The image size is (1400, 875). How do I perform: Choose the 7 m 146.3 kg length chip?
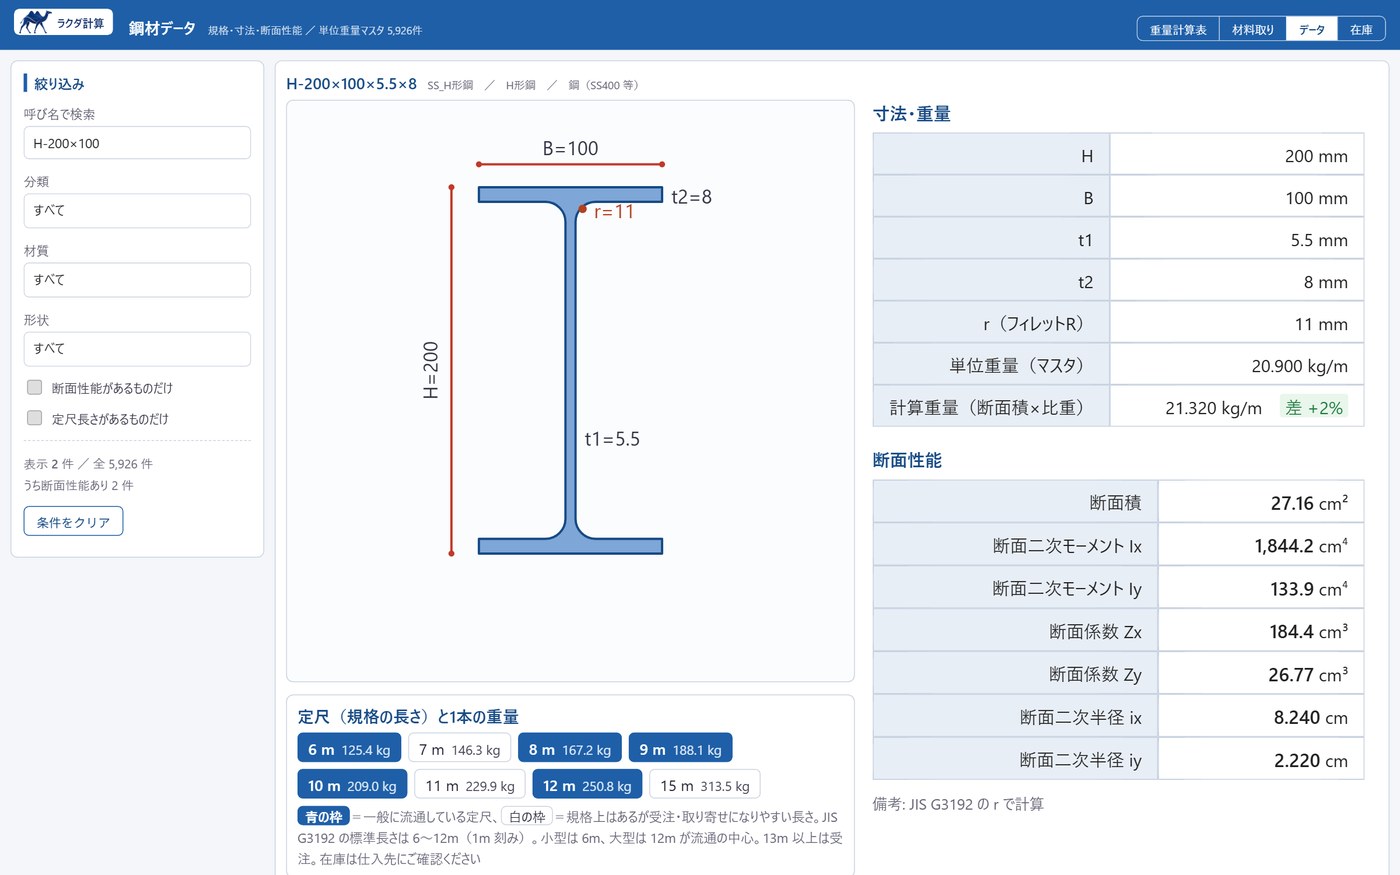pyautogui.click(x=459, y=748)
